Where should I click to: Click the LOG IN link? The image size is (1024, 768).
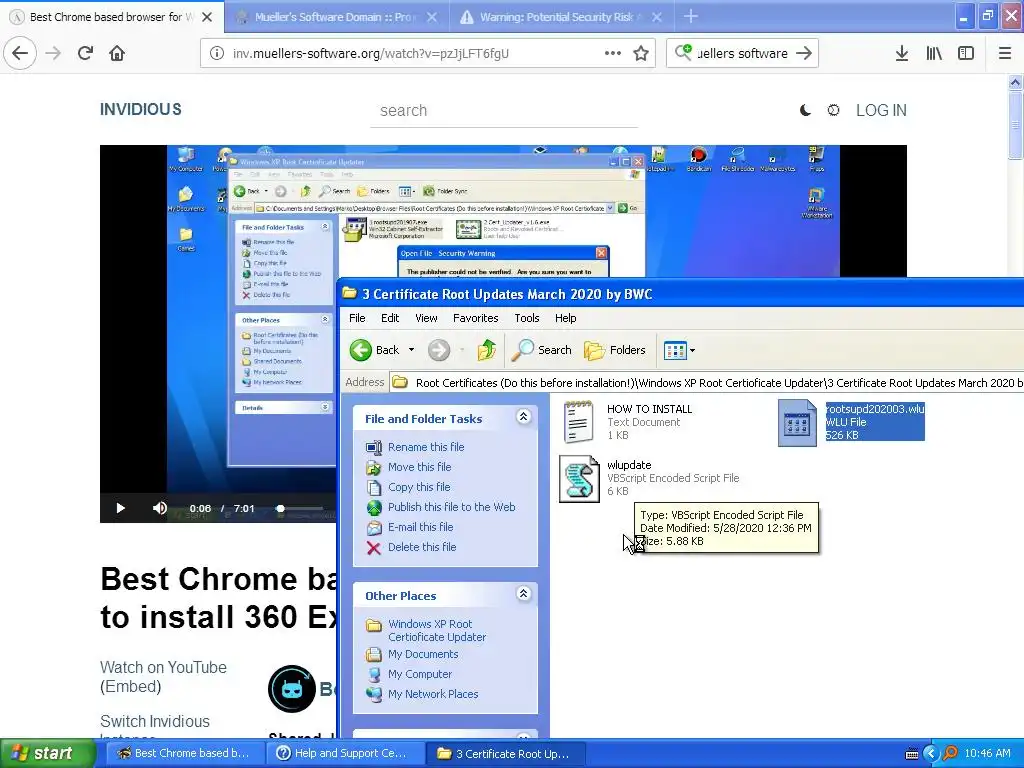tap(881, 110)
